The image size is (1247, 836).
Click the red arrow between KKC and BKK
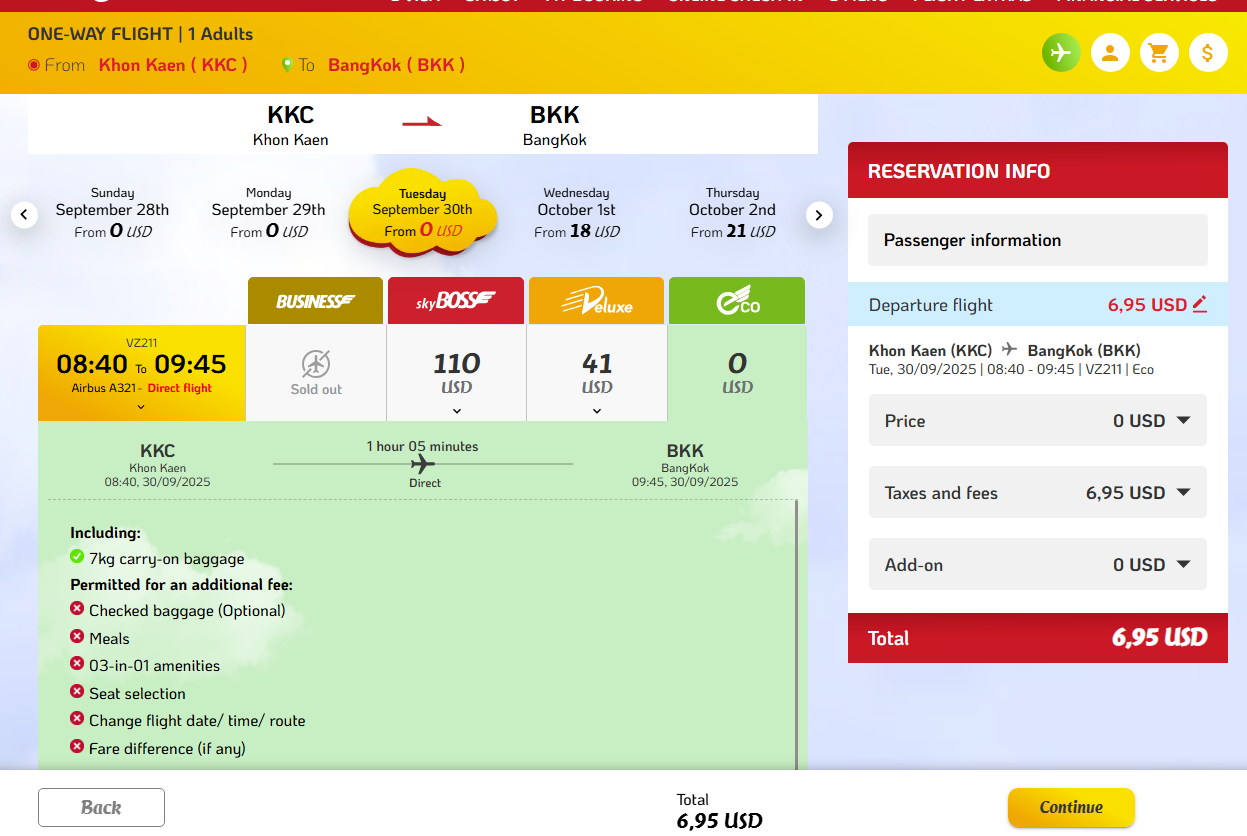422,123
